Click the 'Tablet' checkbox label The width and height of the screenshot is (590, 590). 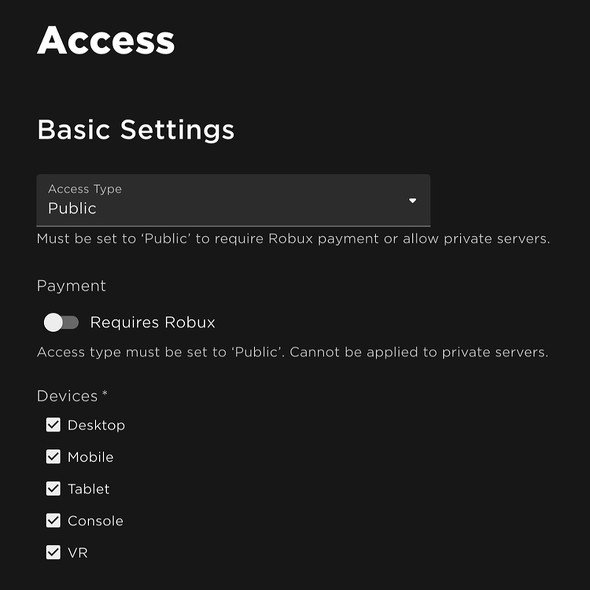coord(88,489)
